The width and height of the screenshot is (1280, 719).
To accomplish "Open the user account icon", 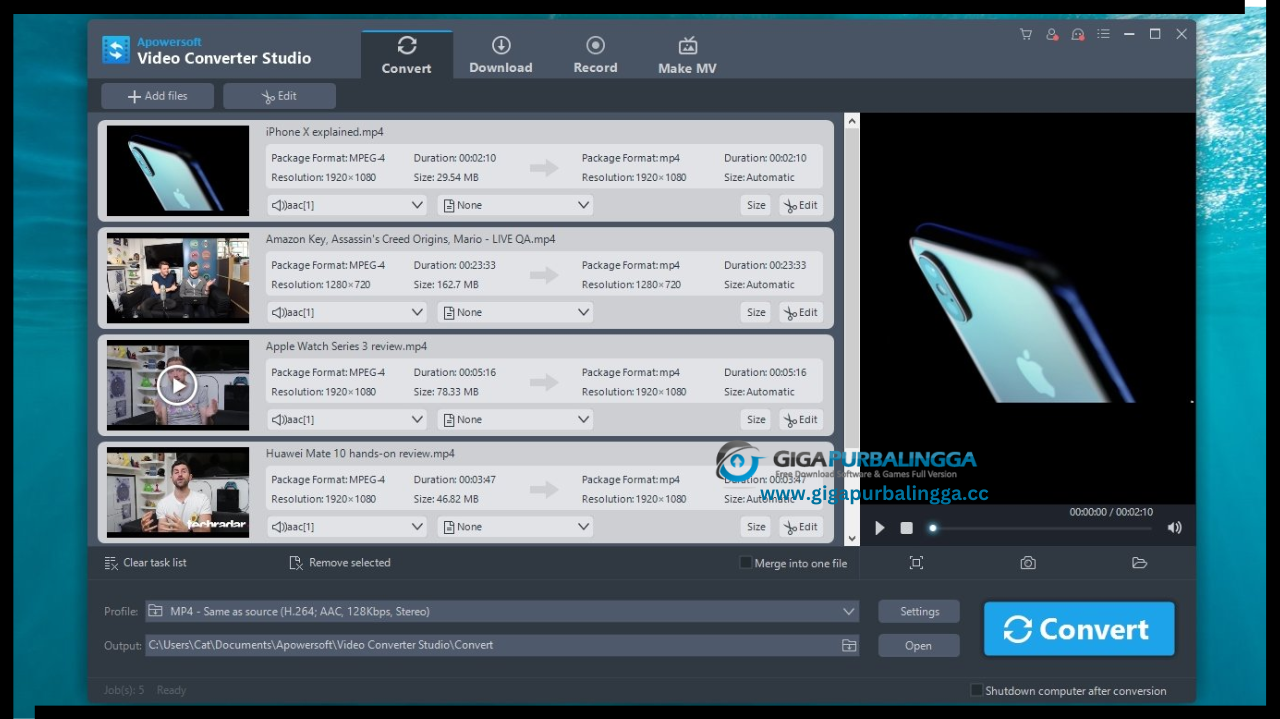I will [x=1052, y=34].
